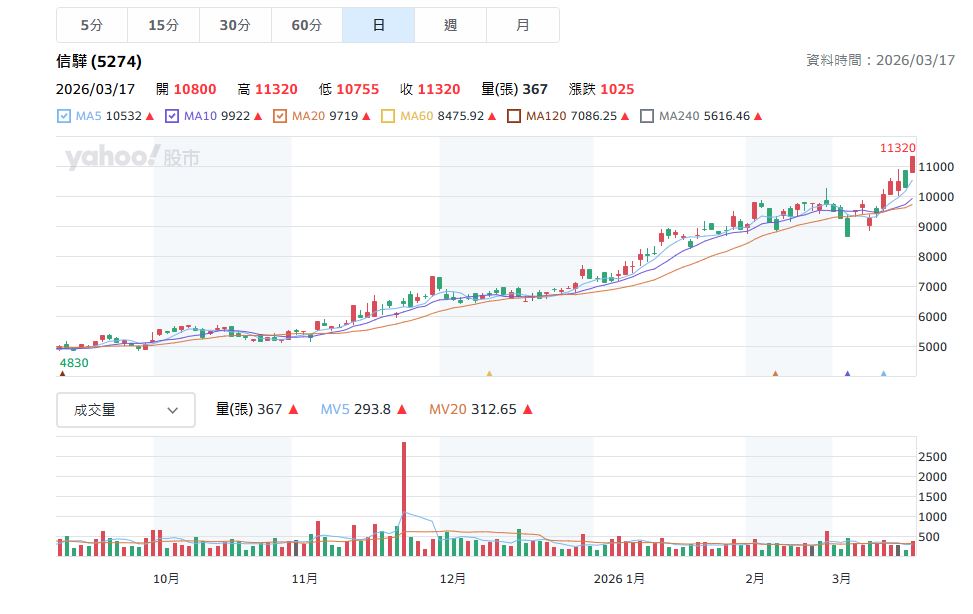This screenshot has width=973, height=614.
Task: Click the purple triangle marker at chart bottom
Action: pos(847,371)
